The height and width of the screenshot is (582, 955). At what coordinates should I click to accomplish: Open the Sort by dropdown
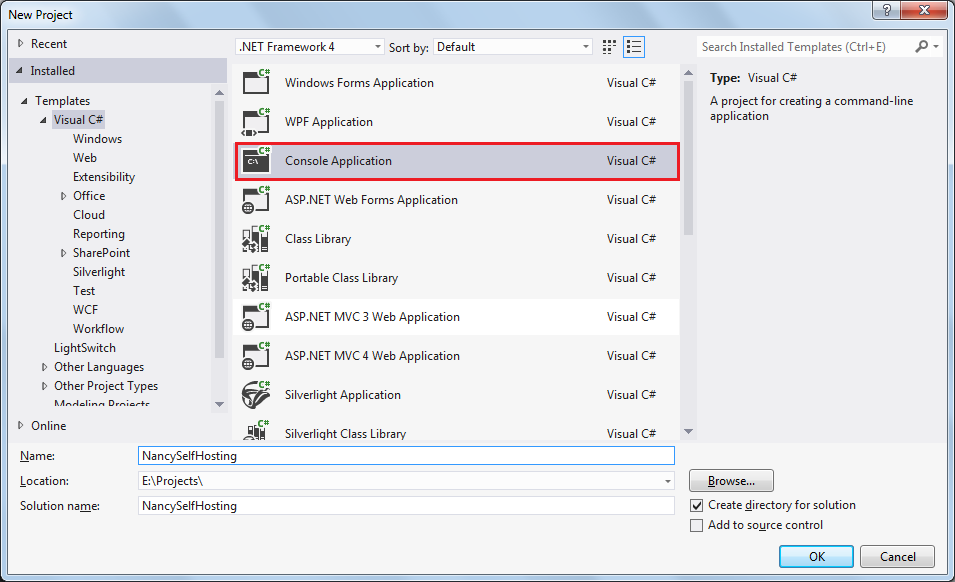pyautogui.click(x=513, y=47)
